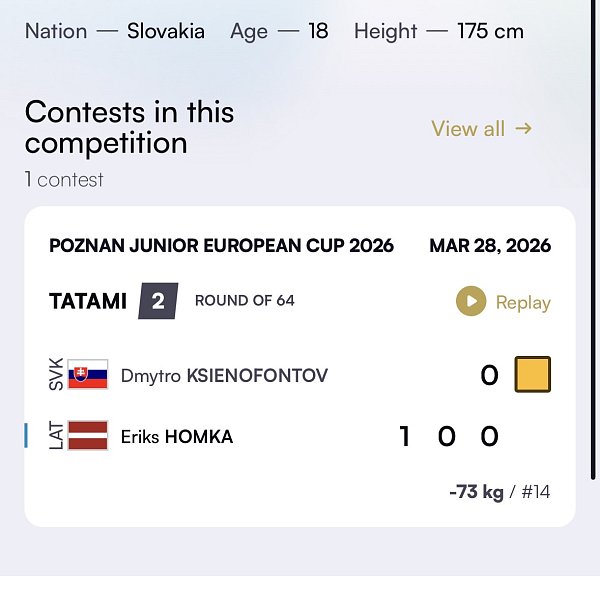Click the Contests in this competition heading
Image resolution: width=600 pixels, height=604 pixels.
pyautogui.click(x=130, y=127)
